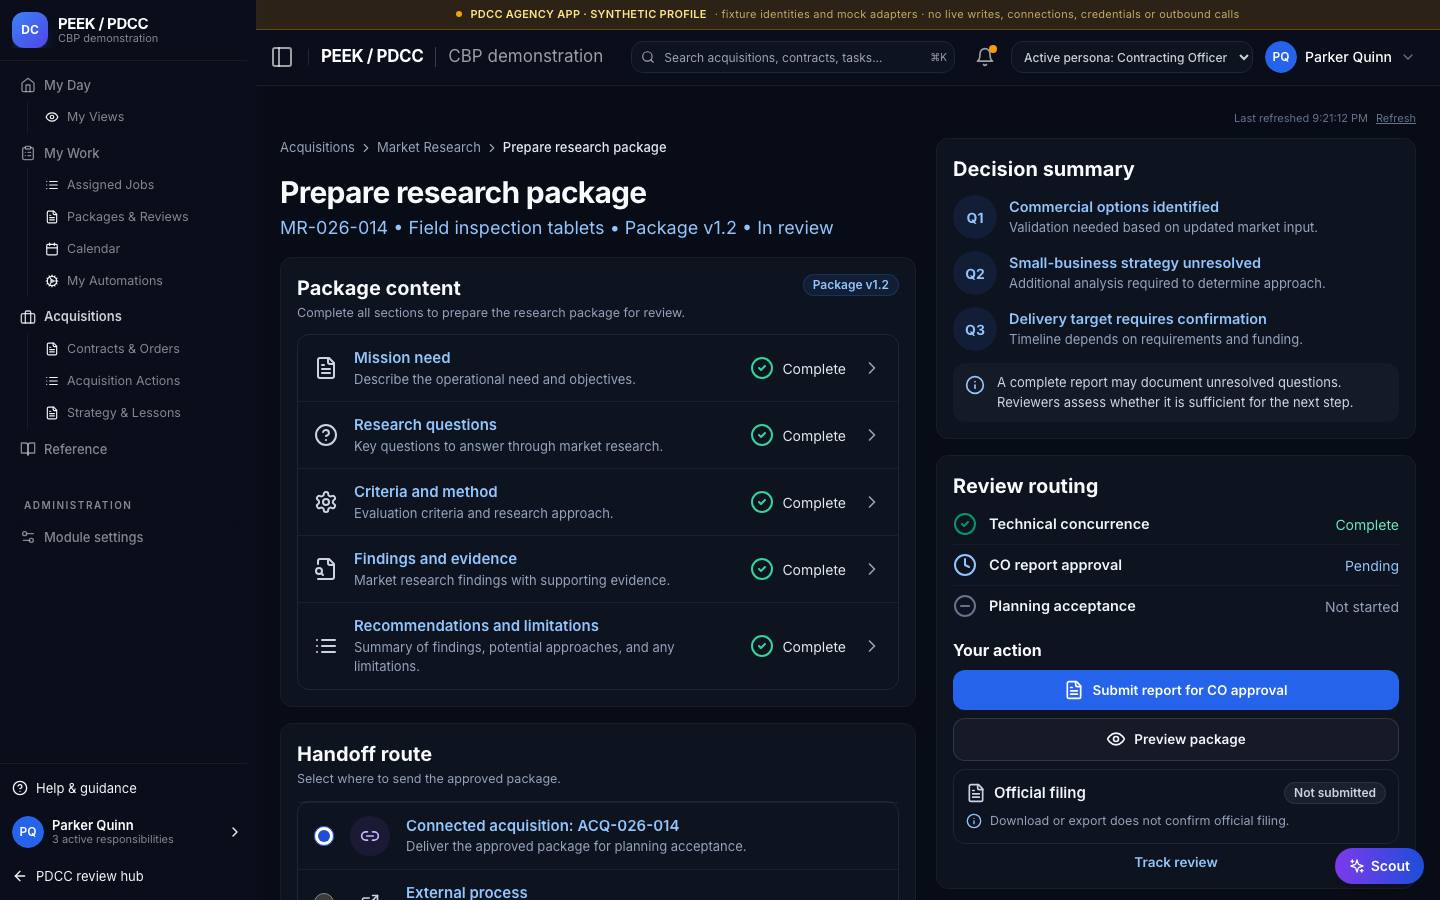Click the info icon in decision summary note
The image size is (1440, 900).
[975, 385]
